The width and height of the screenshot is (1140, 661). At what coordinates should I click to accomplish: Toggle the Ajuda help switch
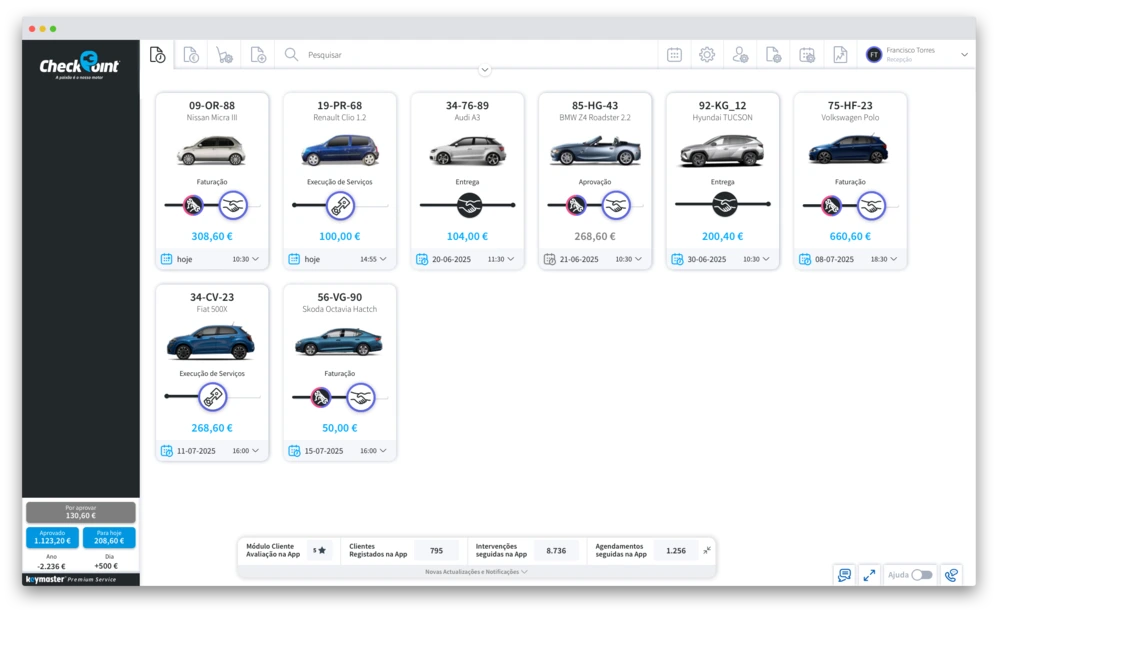click(921, 575)
